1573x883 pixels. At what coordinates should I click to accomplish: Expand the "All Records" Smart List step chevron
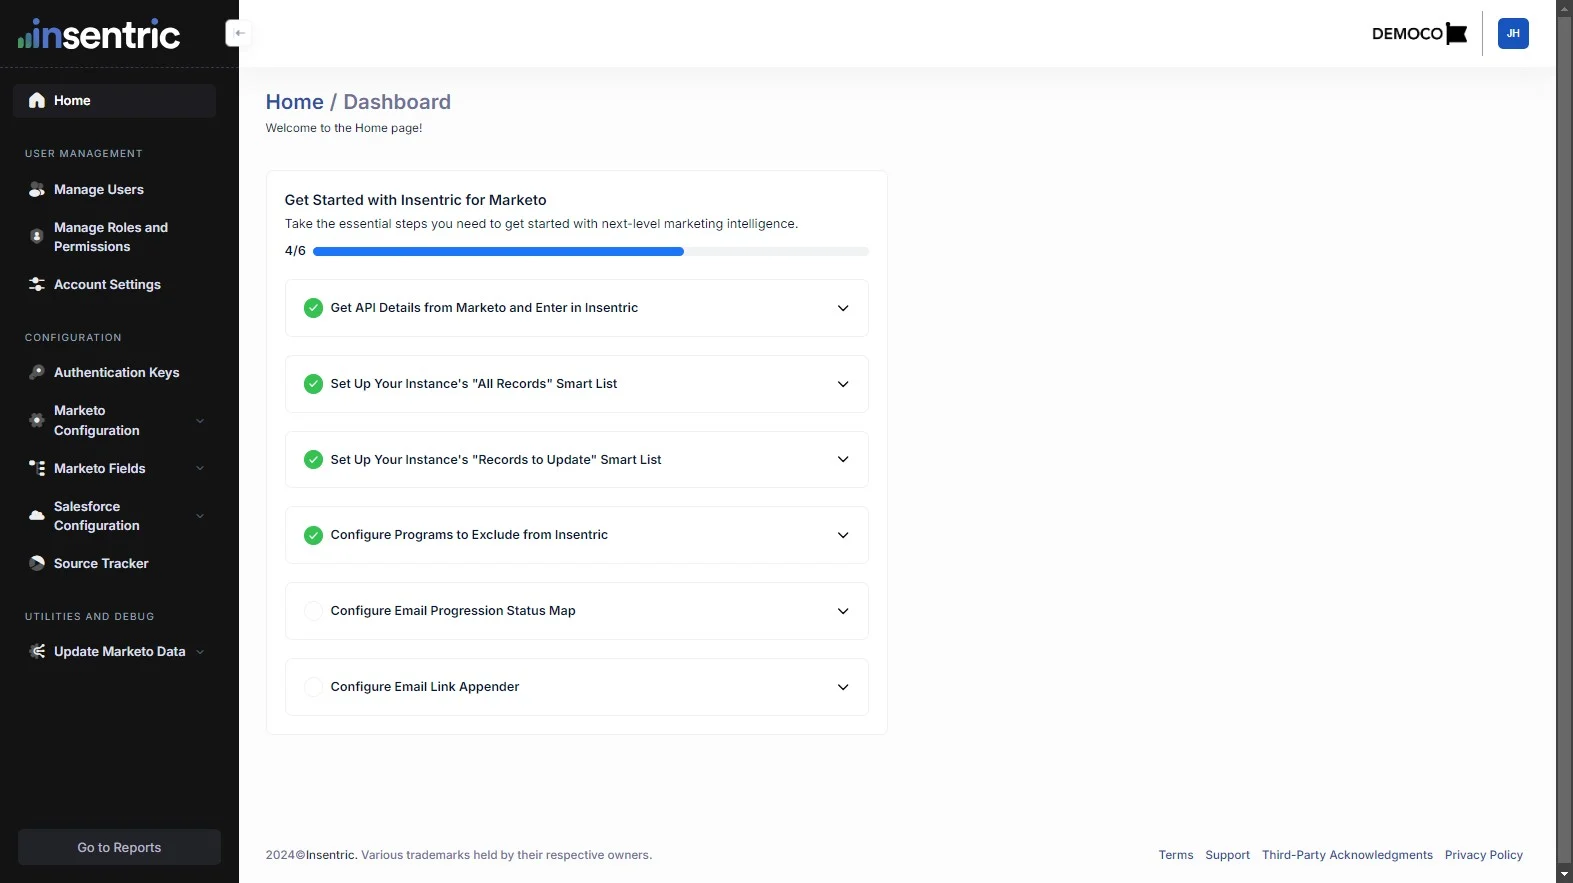pyautogui.click(x=843, y=384)
